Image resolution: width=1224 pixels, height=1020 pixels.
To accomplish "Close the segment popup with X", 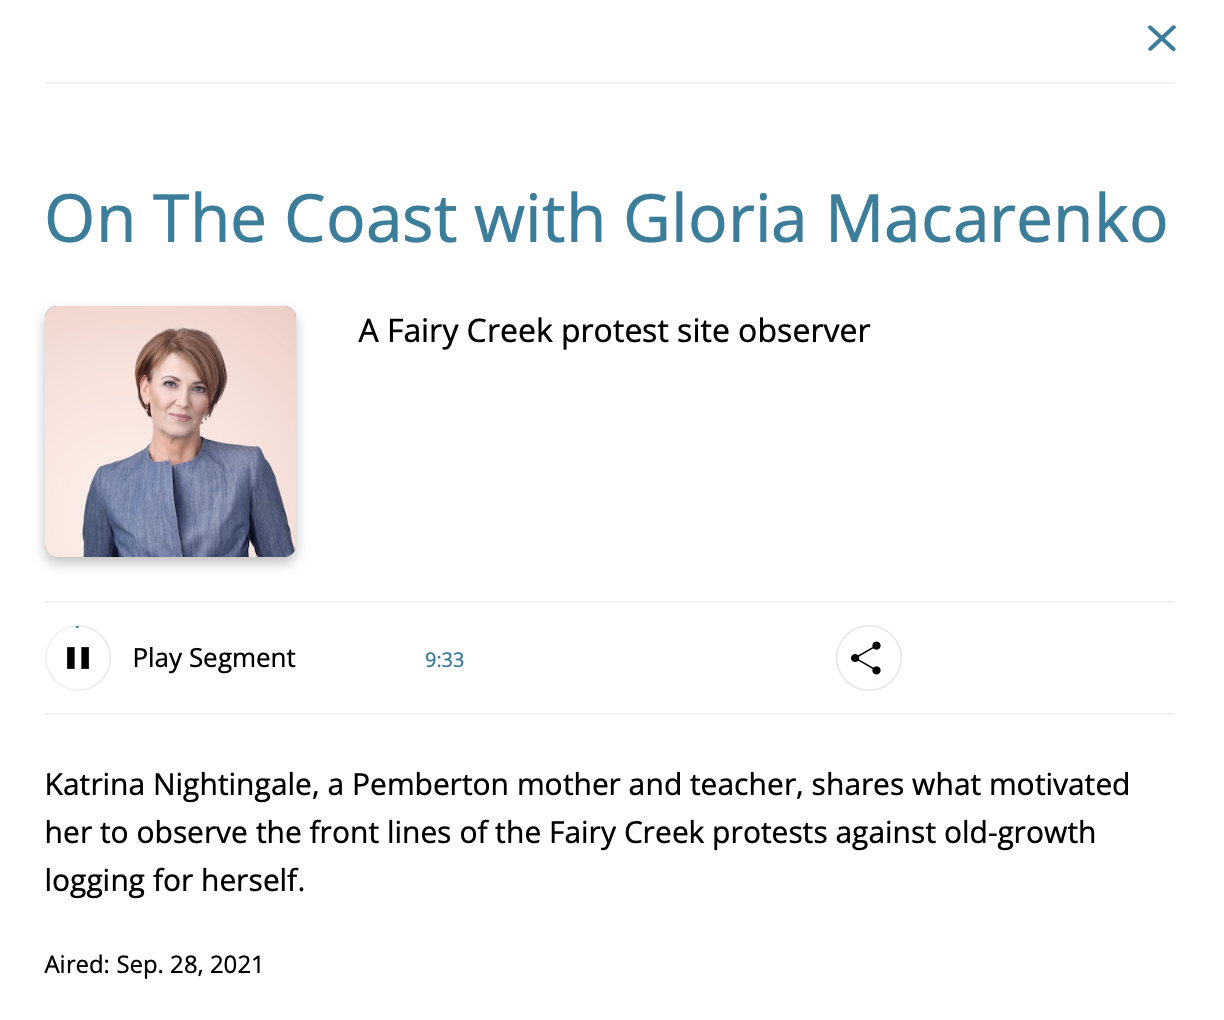I will tap(1161, 39).
